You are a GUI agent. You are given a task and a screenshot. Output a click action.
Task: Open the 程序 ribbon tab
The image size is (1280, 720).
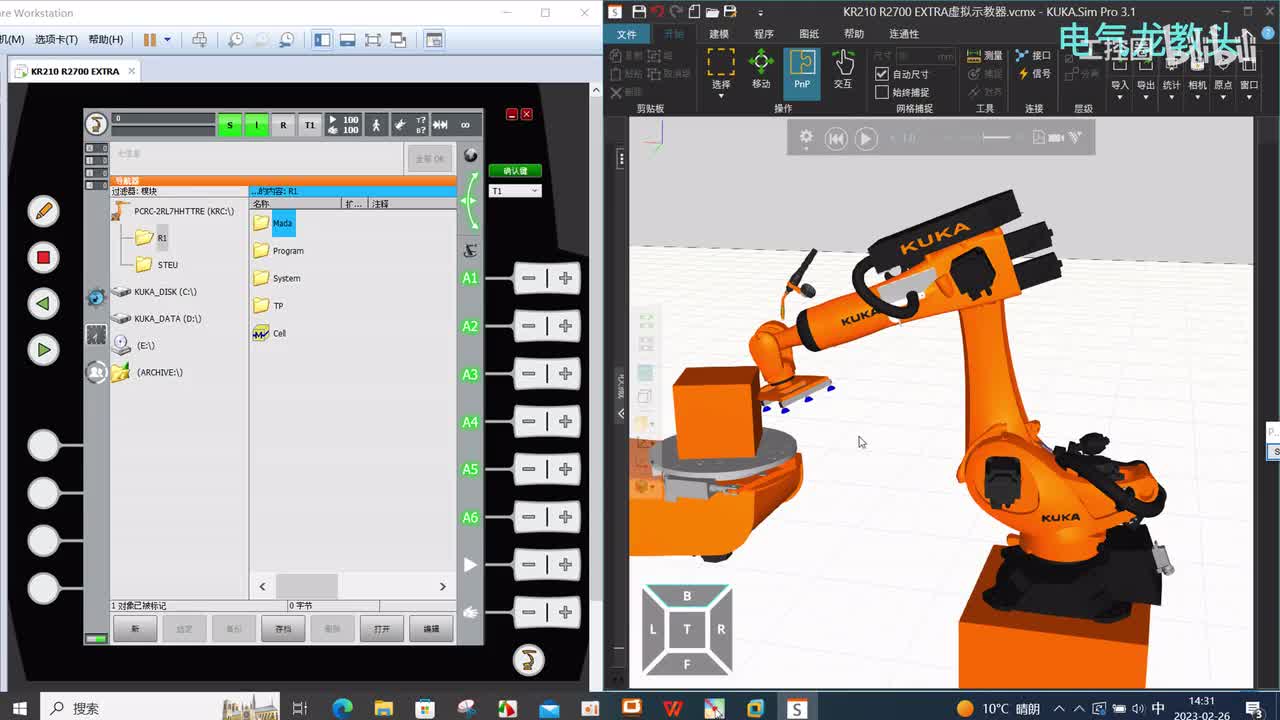(764, 34)
